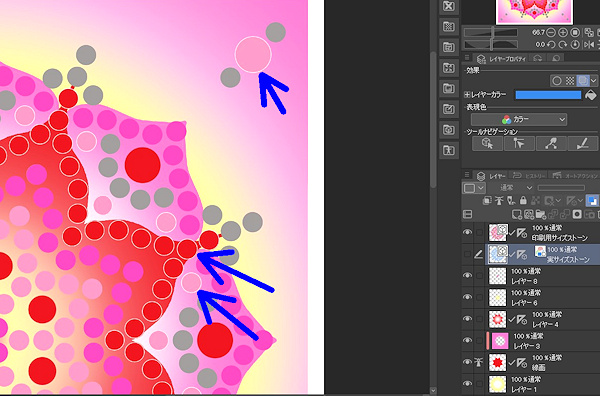
Task: Click レイヤー 3 pink thumbnail
Action: [x=500, y=341]
